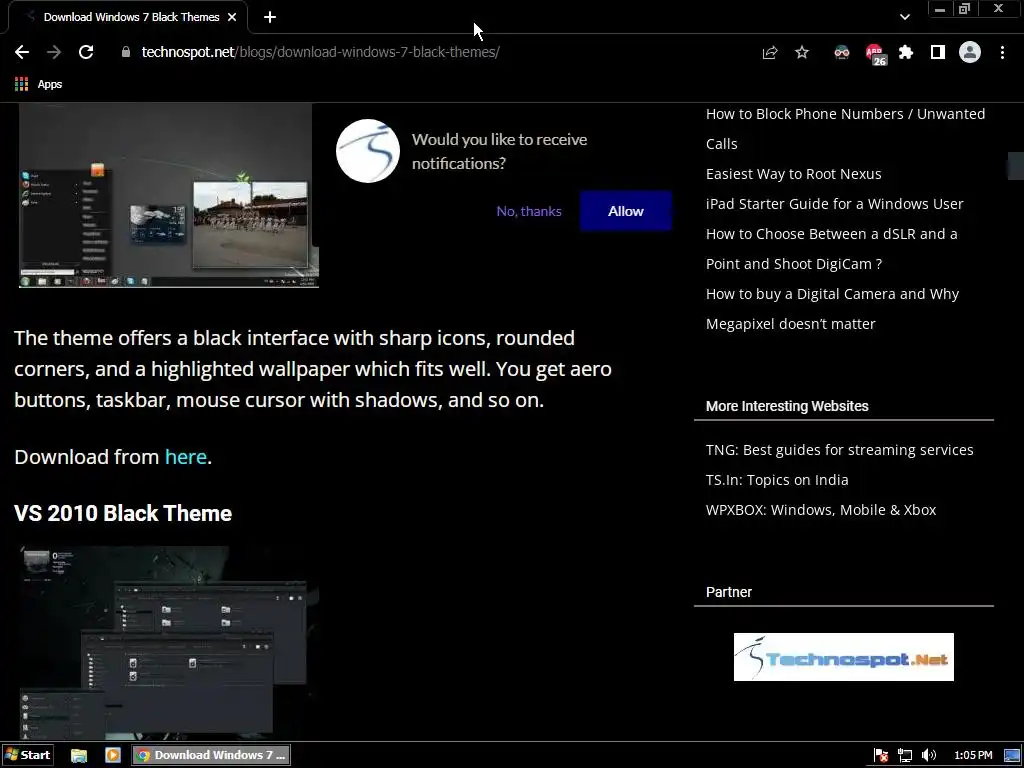Share this page icon
This screenshot has height=768, width=1024.
tap(770, 53)
